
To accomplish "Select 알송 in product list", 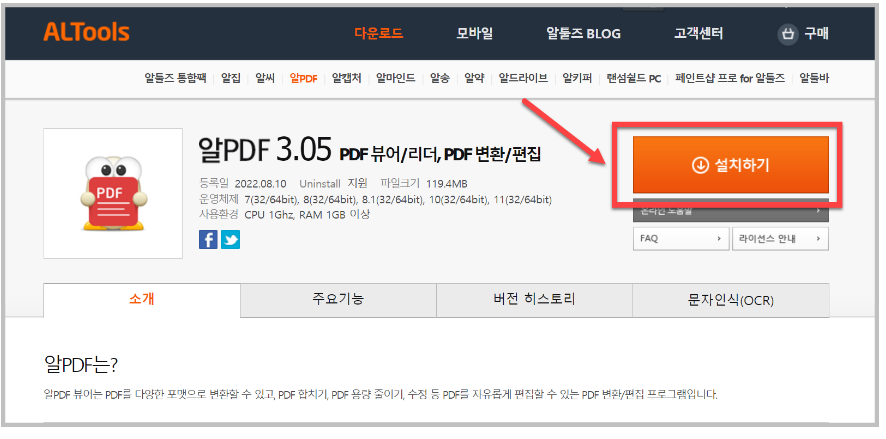I will [x=440, y=79].
